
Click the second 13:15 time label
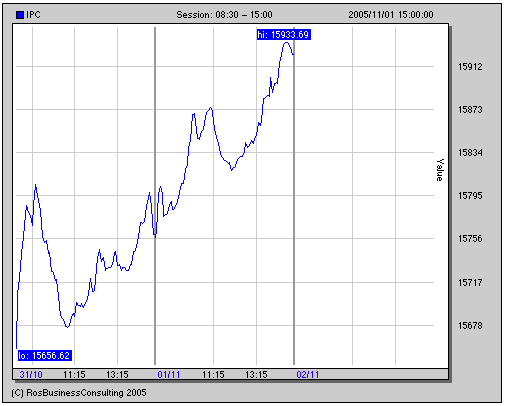256,375
